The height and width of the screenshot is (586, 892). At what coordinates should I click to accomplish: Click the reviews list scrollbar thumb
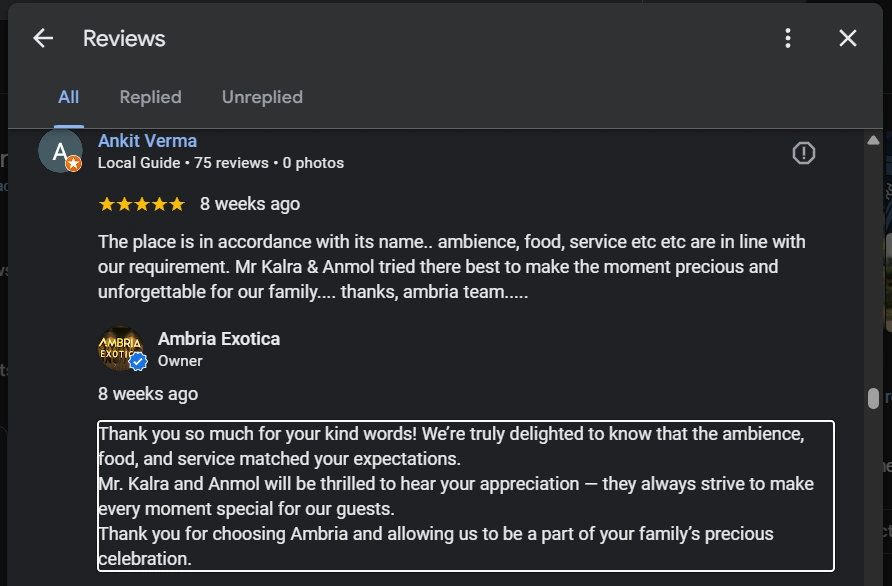point(873,398)
